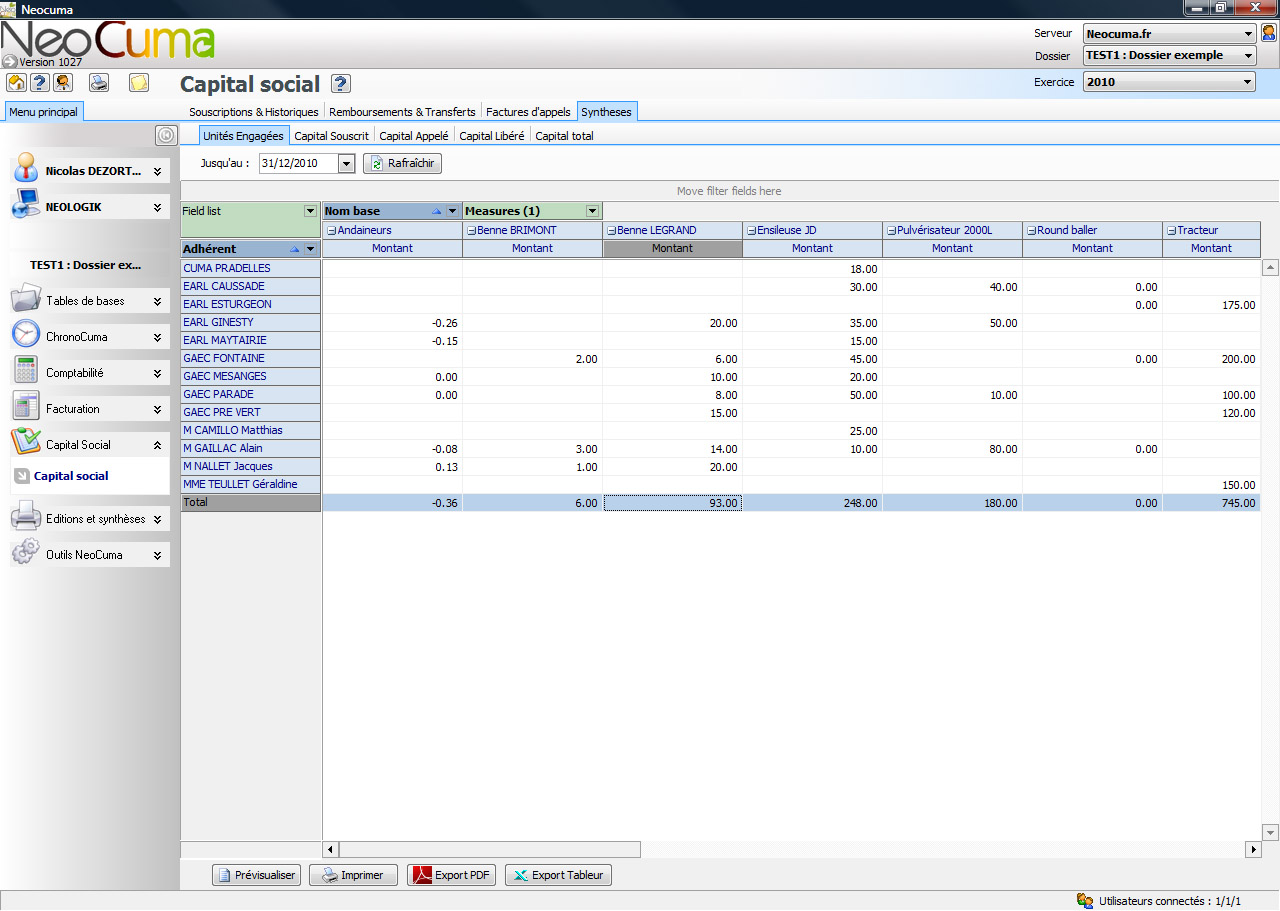Collapse the Ensileuse JD column group
Viewport: 1280px width, 911px height.
click(x=751, y=230)
